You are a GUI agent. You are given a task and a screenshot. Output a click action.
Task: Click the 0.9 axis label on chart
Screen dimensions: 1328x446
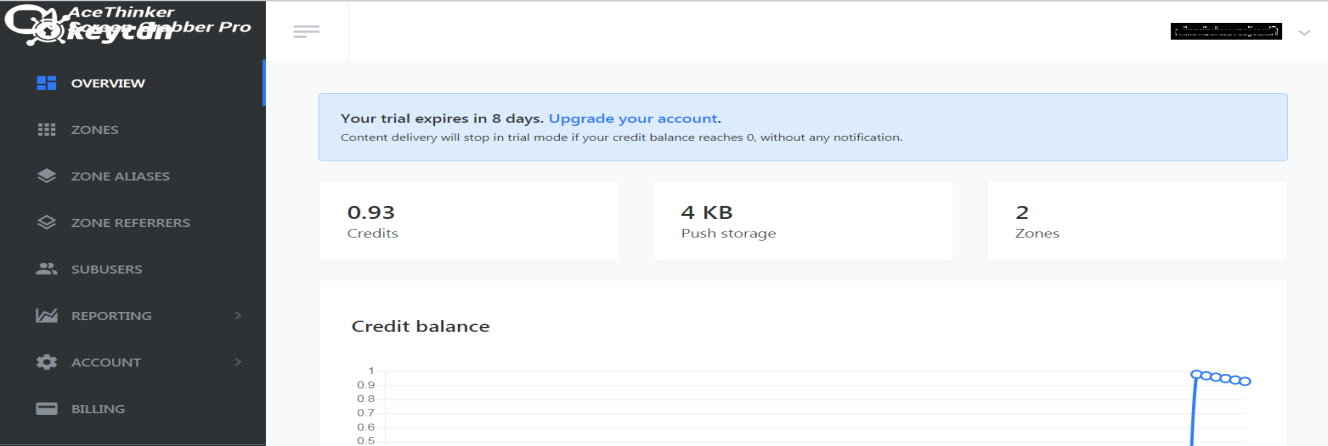(x=364, y=385)
